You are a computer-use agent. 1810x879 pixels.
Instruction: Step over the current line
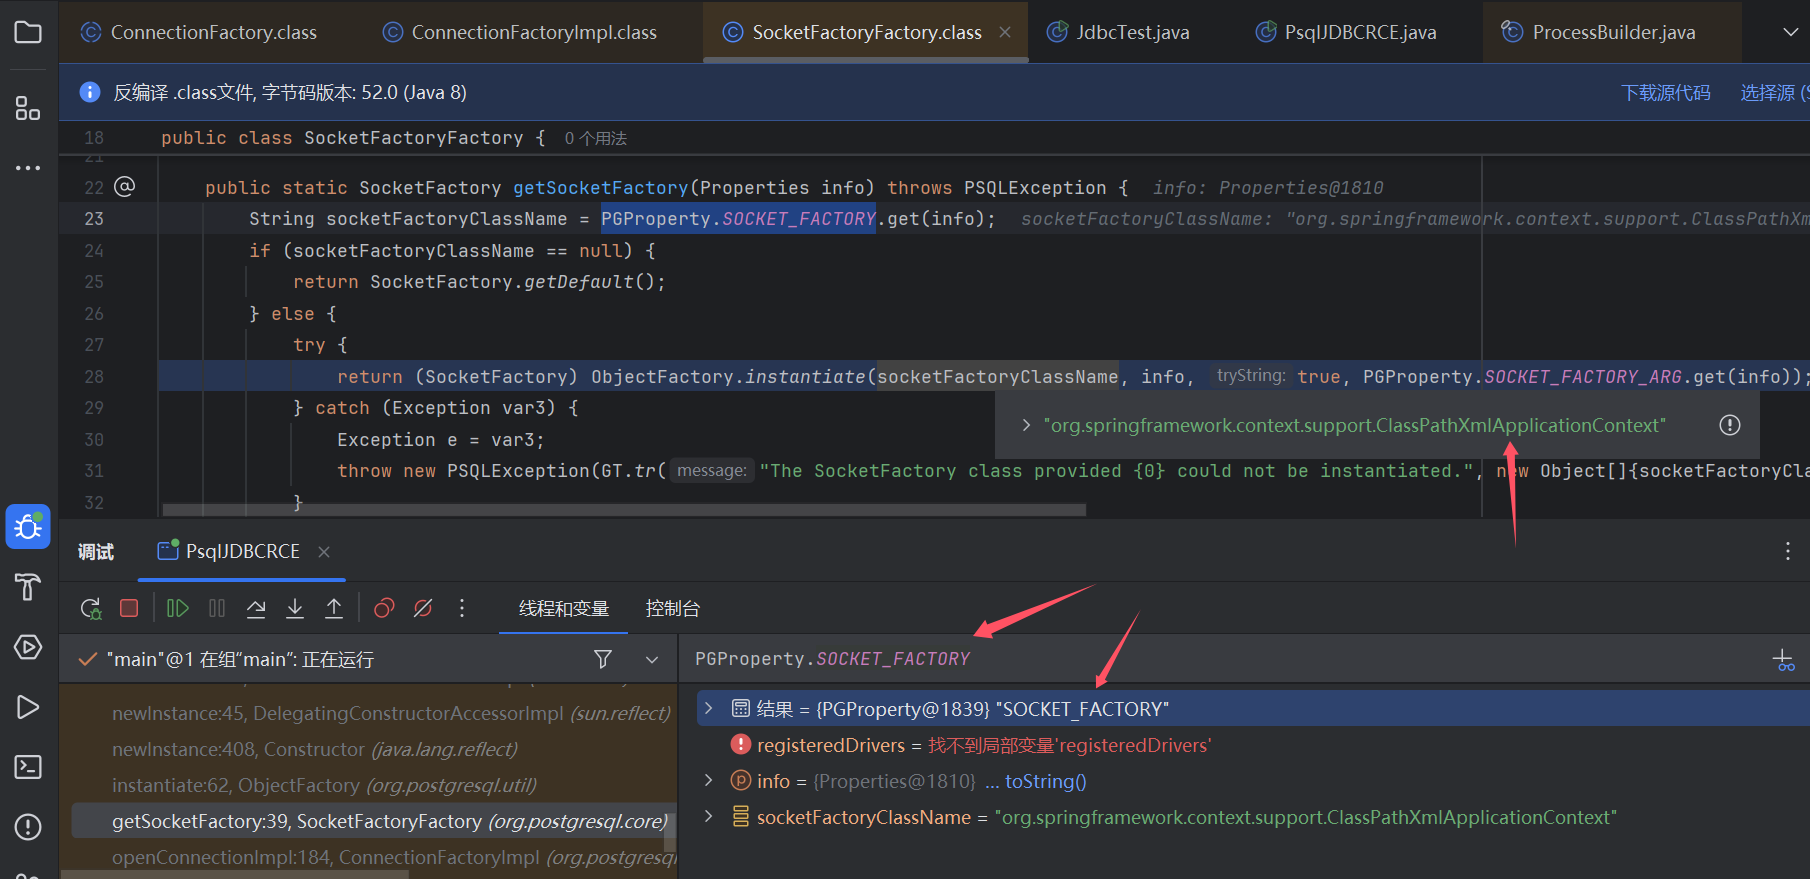pyautogui.click(x=256, y=608)
